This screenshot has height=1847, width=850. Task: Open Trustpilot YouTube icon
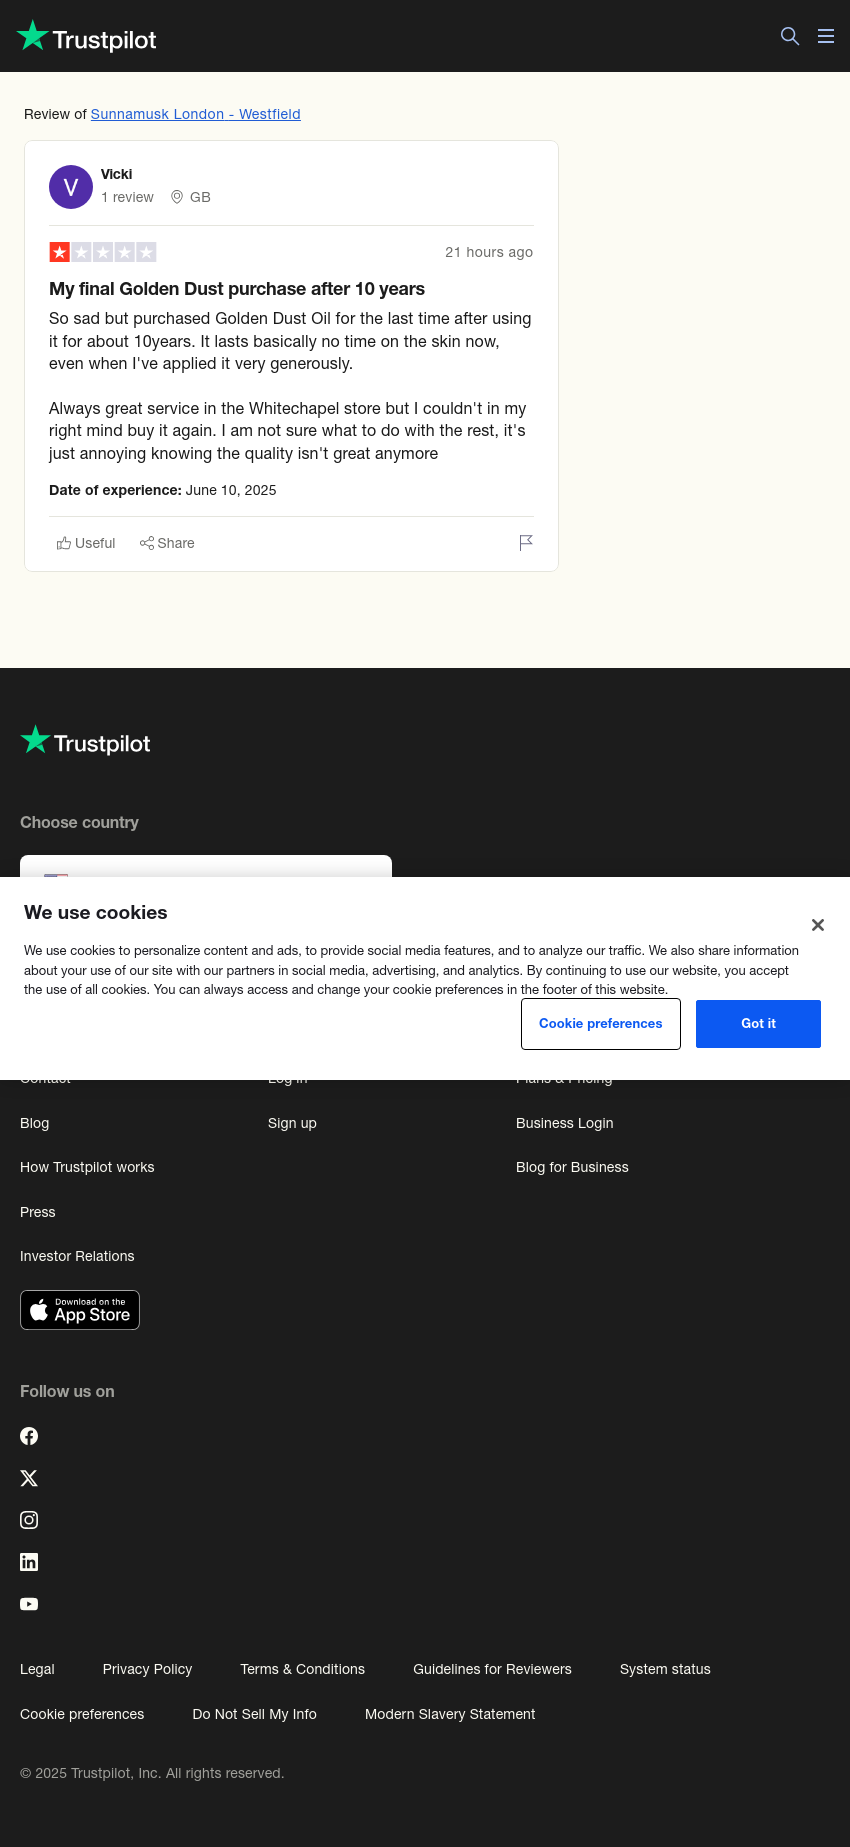[x=29, y=1604]
